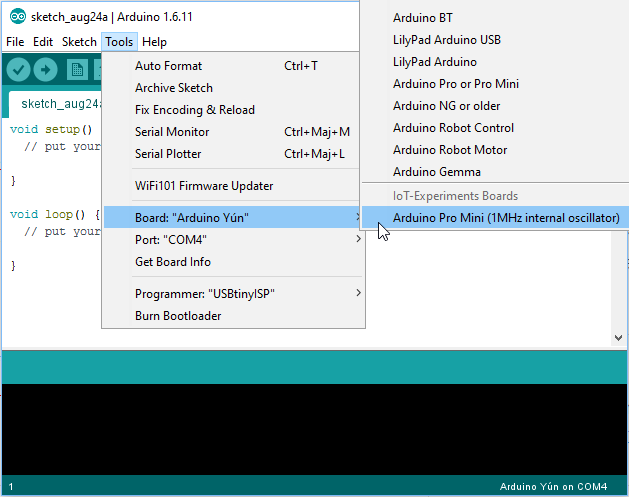Select Arduino Robot Motor board
Screen dimensions: 629x497
coord(495,150)
